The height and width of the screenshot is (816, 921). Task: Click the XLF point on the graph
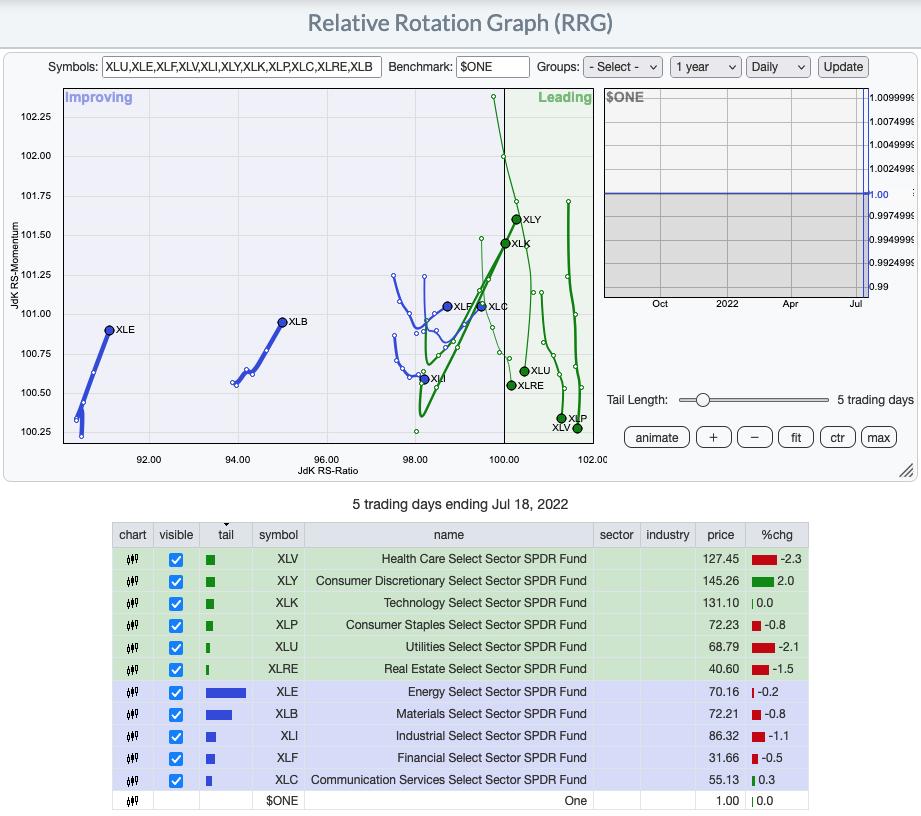point(448,306)
